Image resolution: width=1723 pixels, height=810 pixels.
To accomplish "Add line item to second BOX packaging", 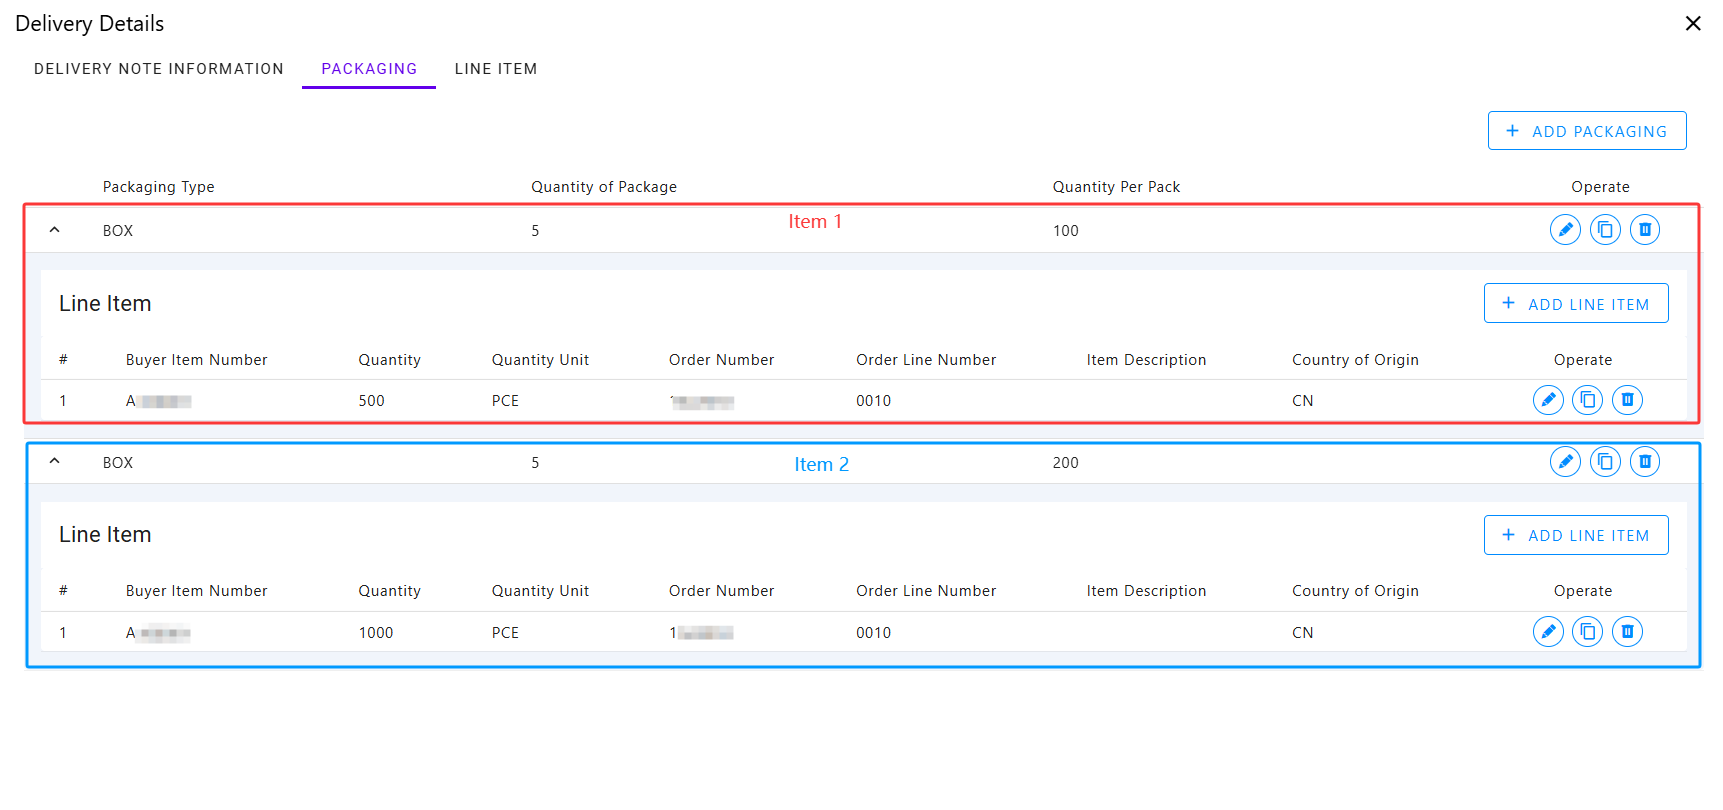I will [x=1576, y=535].
